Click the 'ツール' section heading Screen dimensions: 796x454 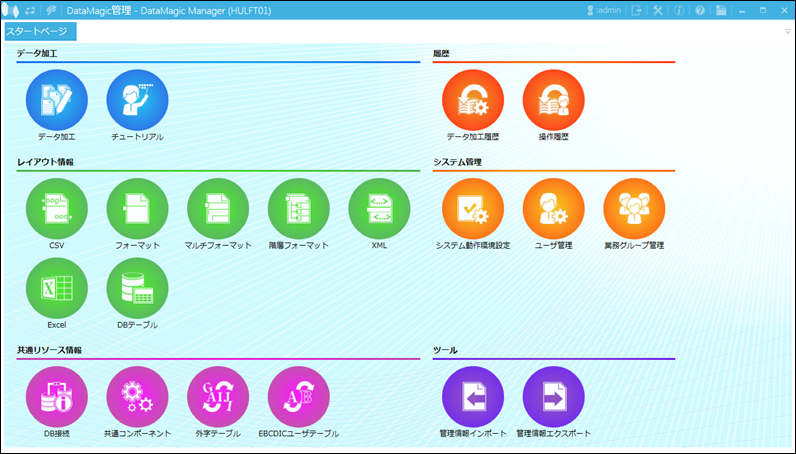click(x=445, y=350)
